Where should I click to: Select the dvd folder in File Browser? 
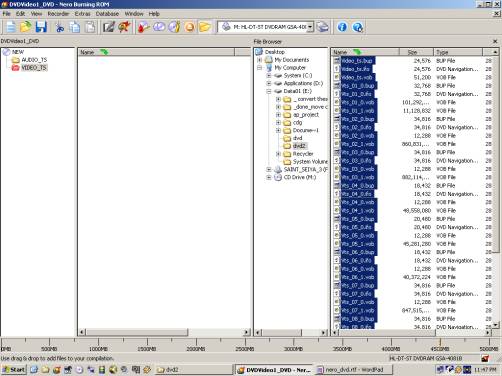(297, 138)
